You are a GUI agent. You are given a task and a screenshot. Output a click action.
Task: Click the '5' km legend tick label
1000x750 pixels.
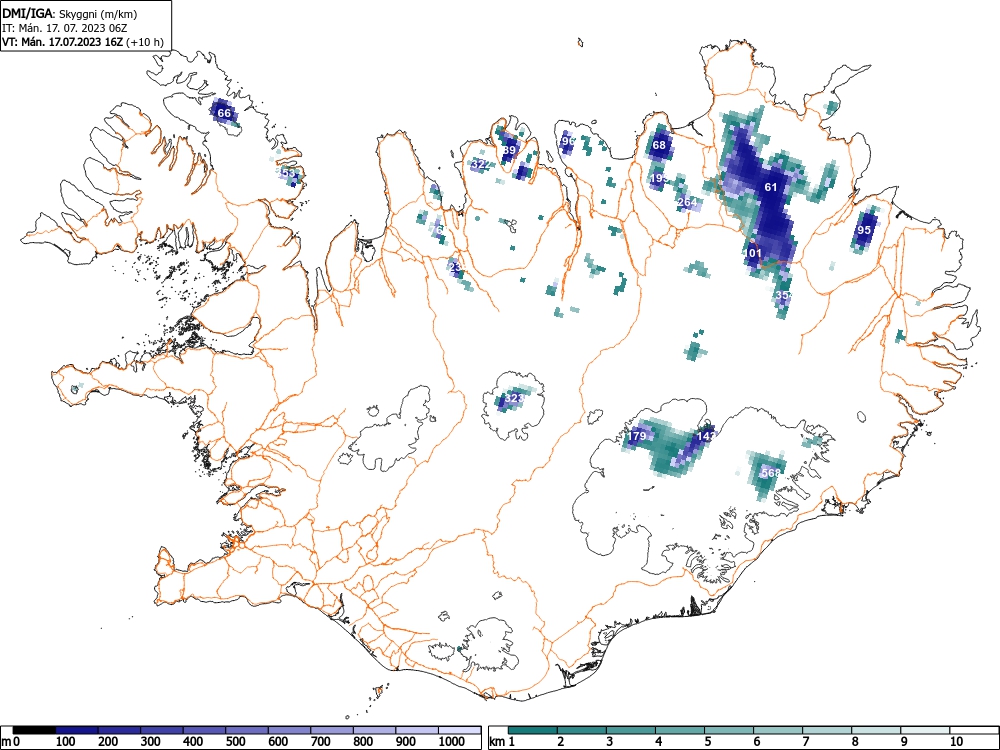[708, 742]
